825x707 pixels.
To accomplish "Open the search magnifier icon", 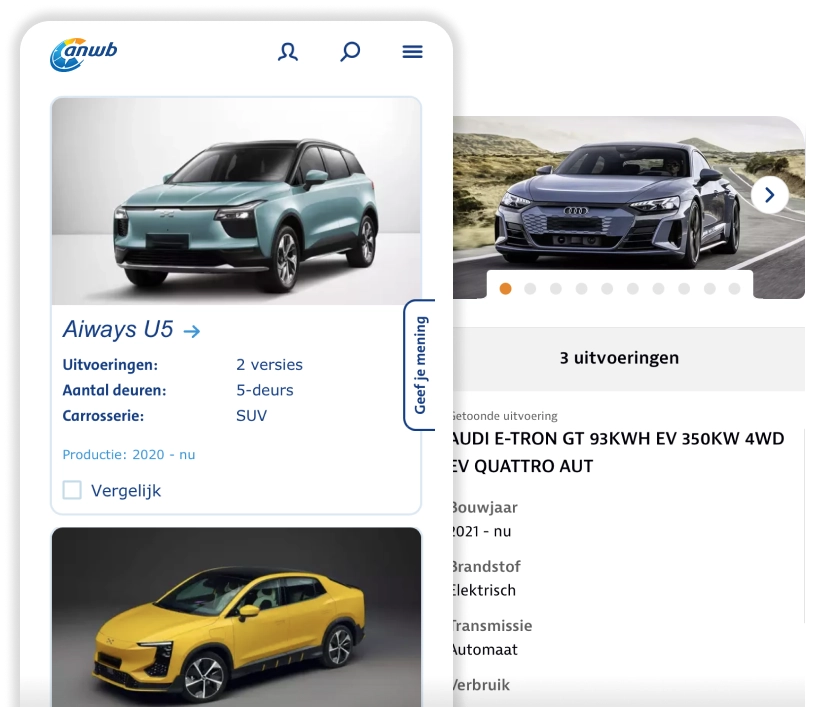I will [x=350, y=52].
